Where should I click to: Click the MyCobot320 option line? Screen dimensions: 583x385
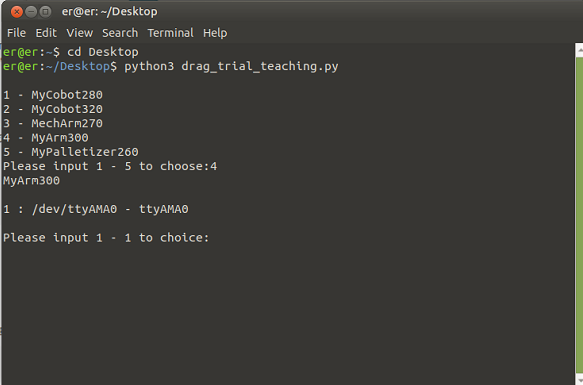click(53, 109)
